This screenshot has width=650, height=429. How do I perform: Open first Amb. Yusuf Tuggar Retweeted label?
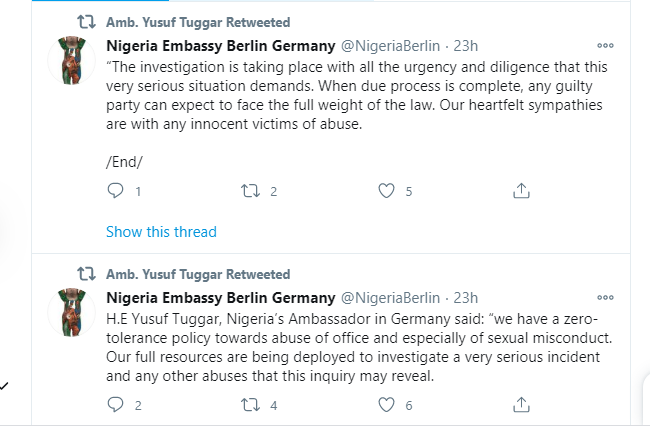(198, 22)
